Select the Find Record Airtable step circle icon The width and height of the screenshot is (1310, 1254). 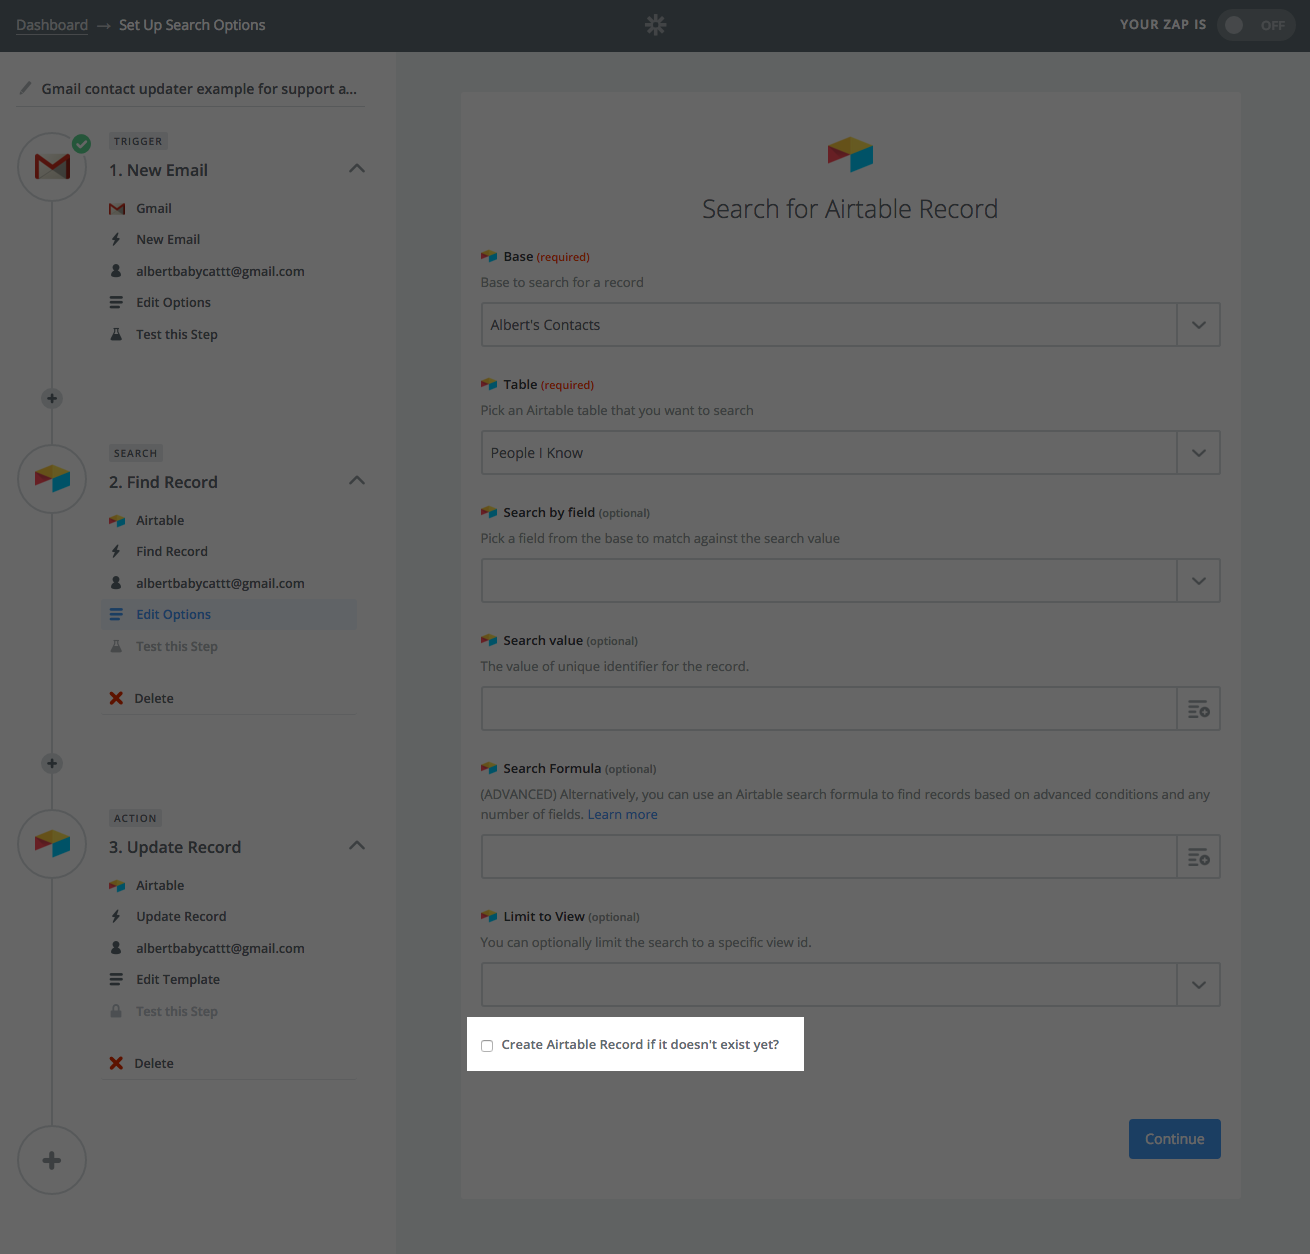(x=52, y=479)
